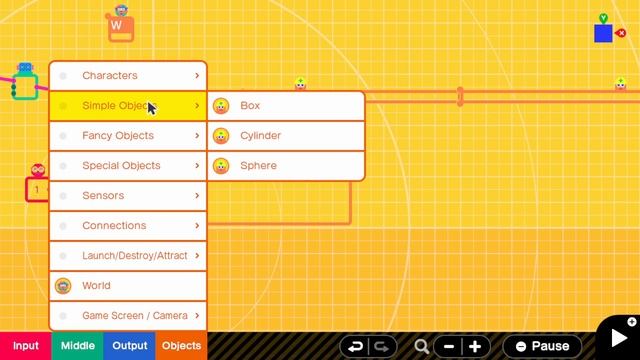Click the bullet dot beside Sensors
Viewport: 640px width, 360px height.
63,196
